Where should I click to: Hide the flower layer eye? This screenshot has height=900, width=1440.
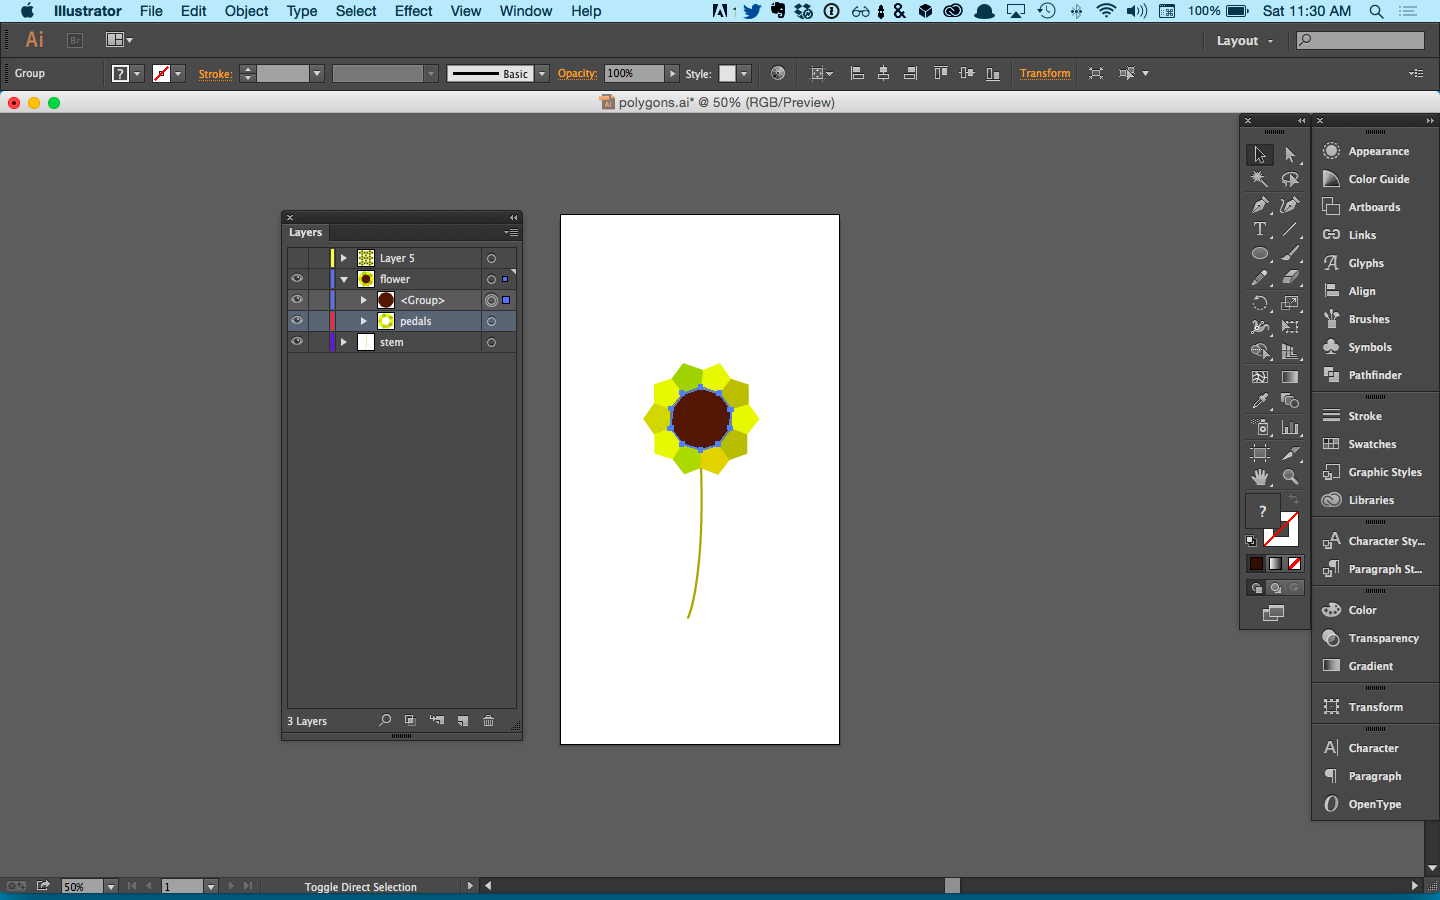click(297, 279)
